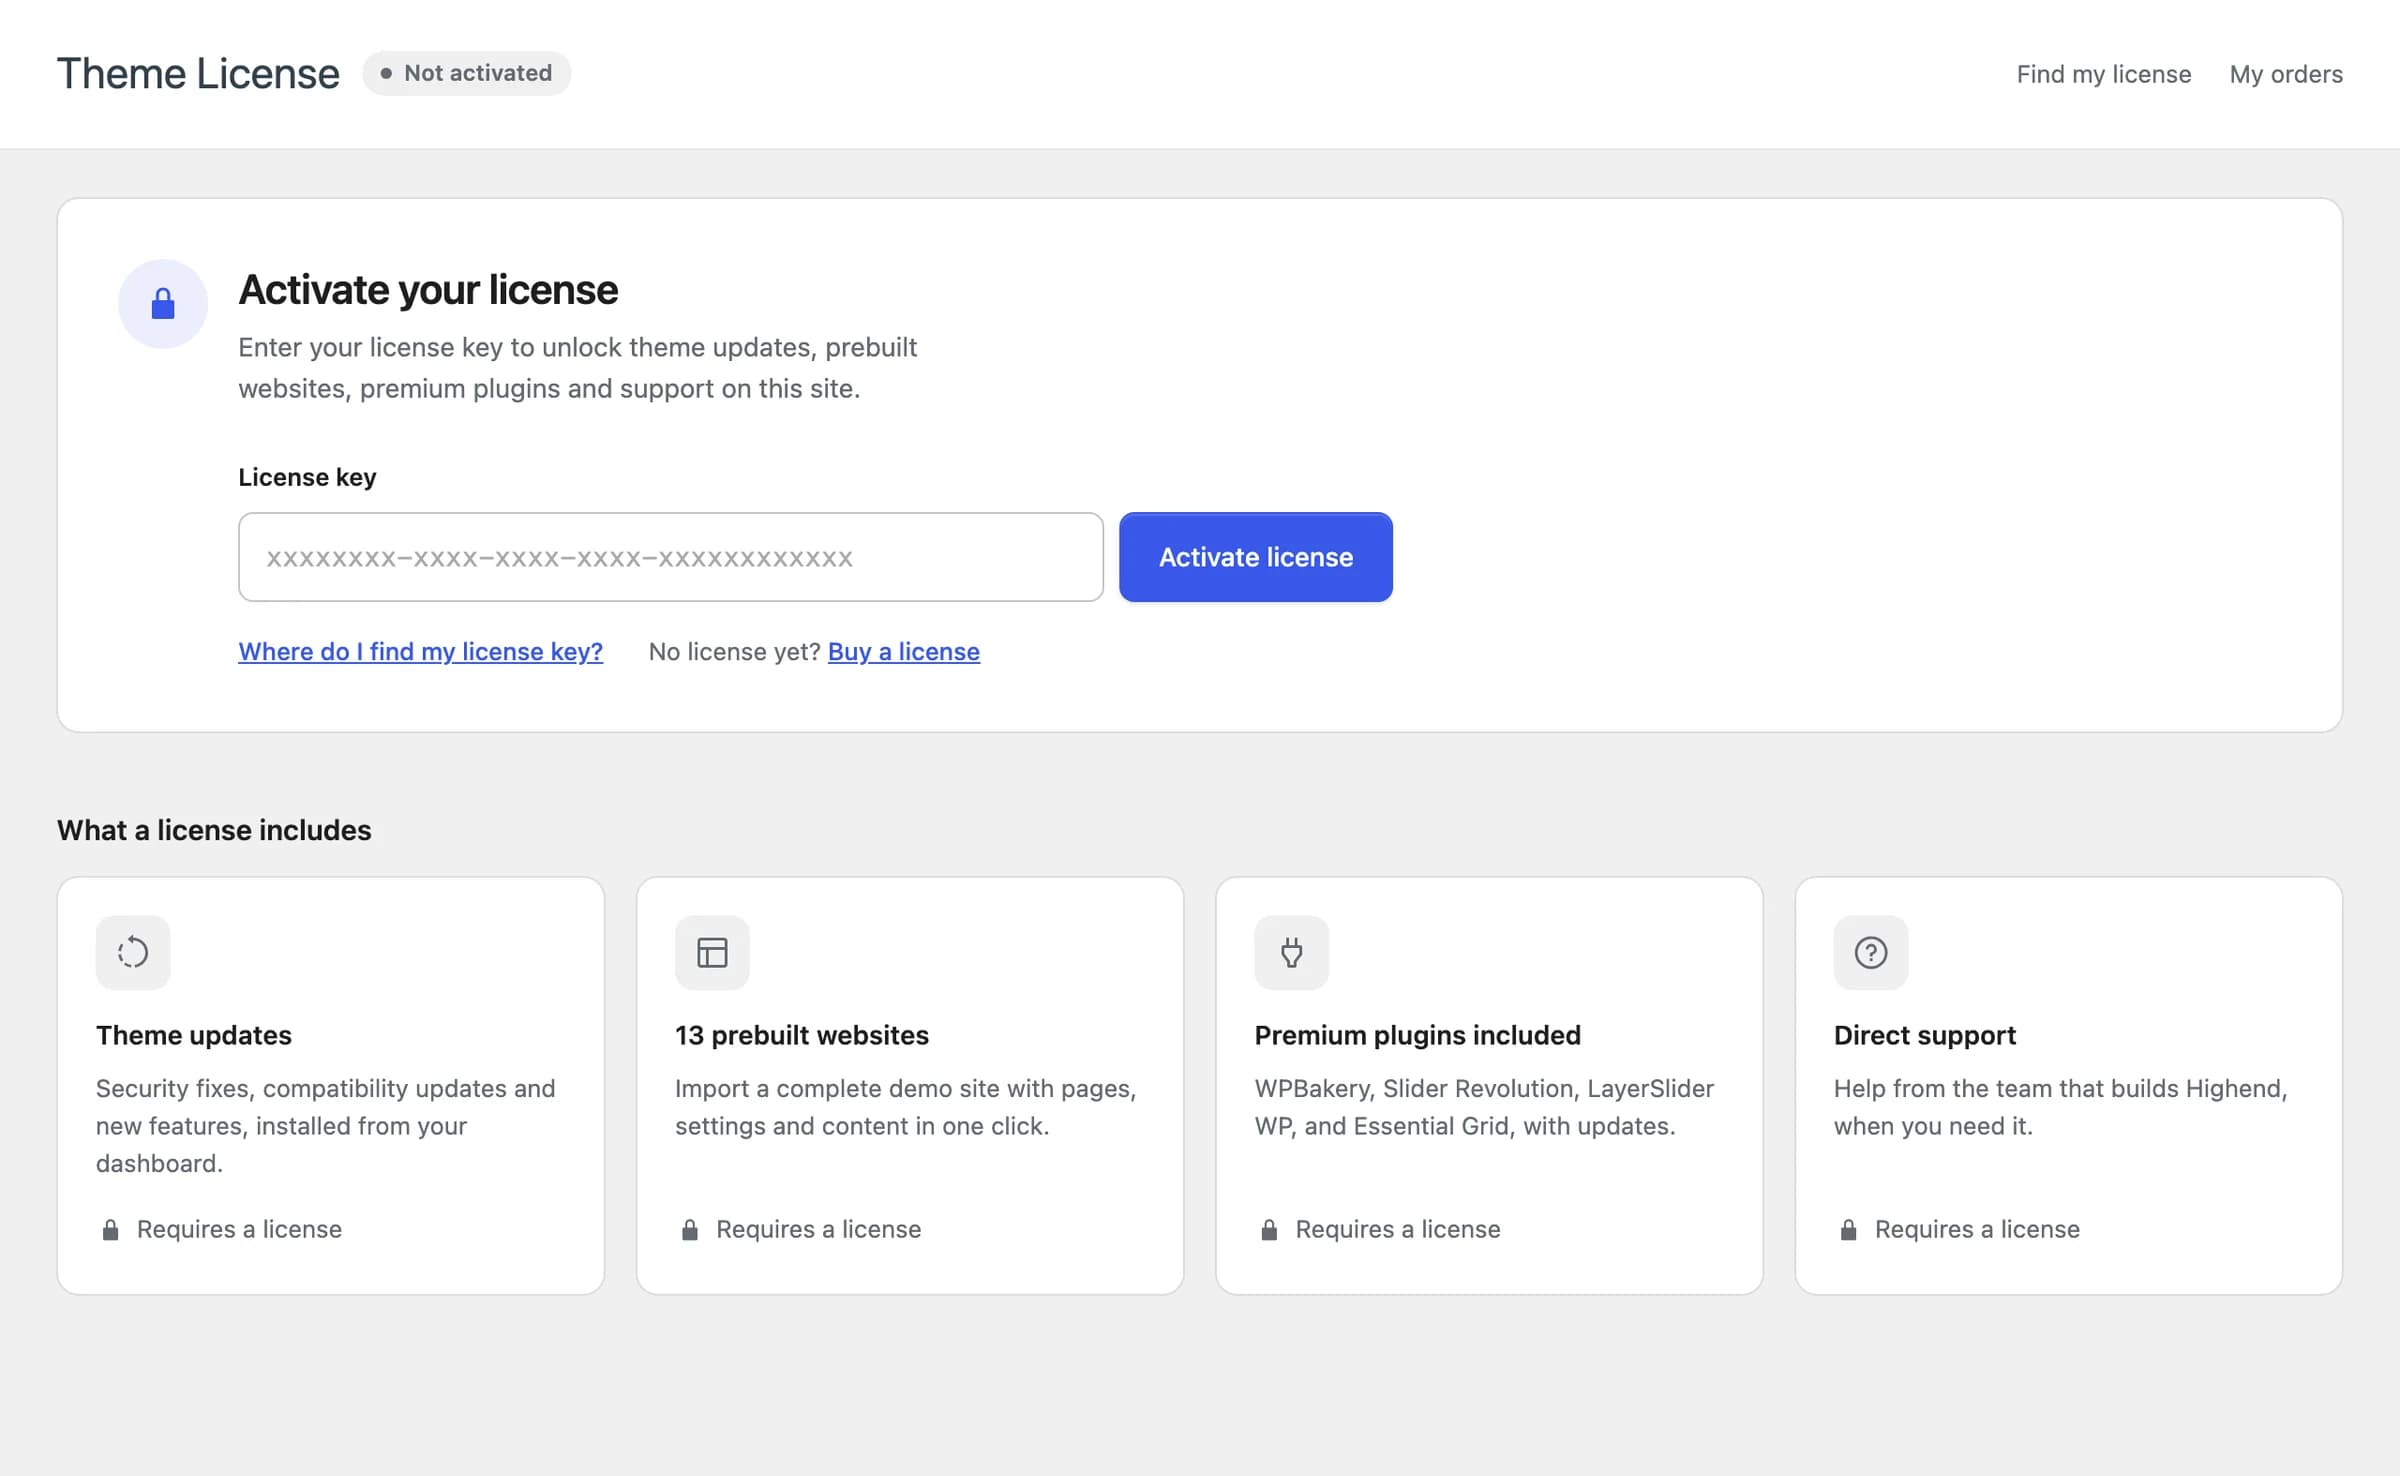Click the Activate your license heading
Image resolution: width=2400 pixels, height=1476 pixels.
click(428, 290)
